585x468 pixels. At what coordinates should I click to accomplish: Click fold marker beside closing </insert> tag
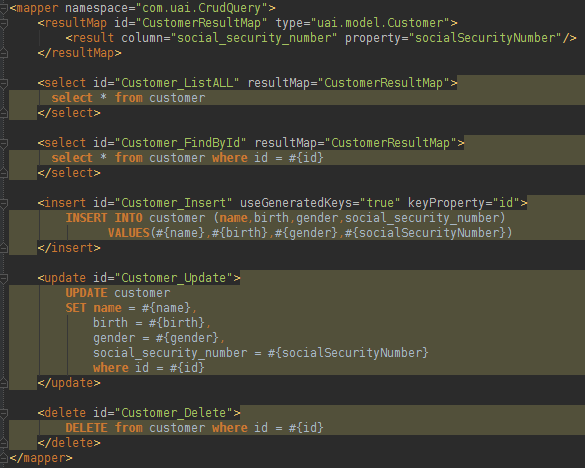[x=4, y=248]
